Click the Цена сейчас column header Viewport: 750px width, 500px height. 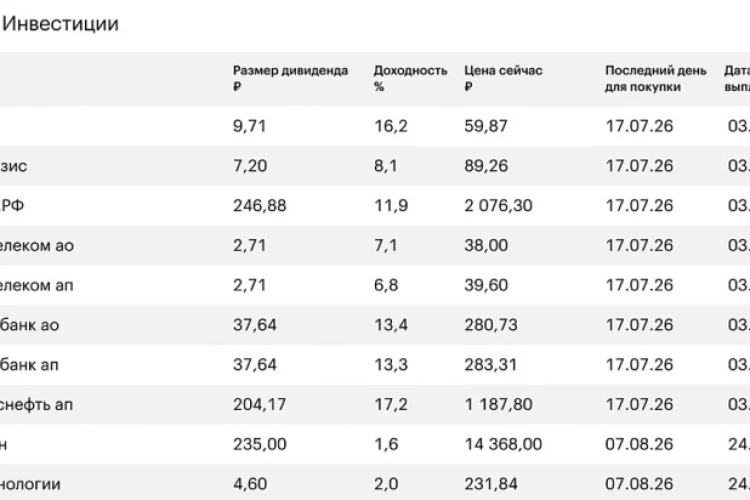(x=503, y=78)
